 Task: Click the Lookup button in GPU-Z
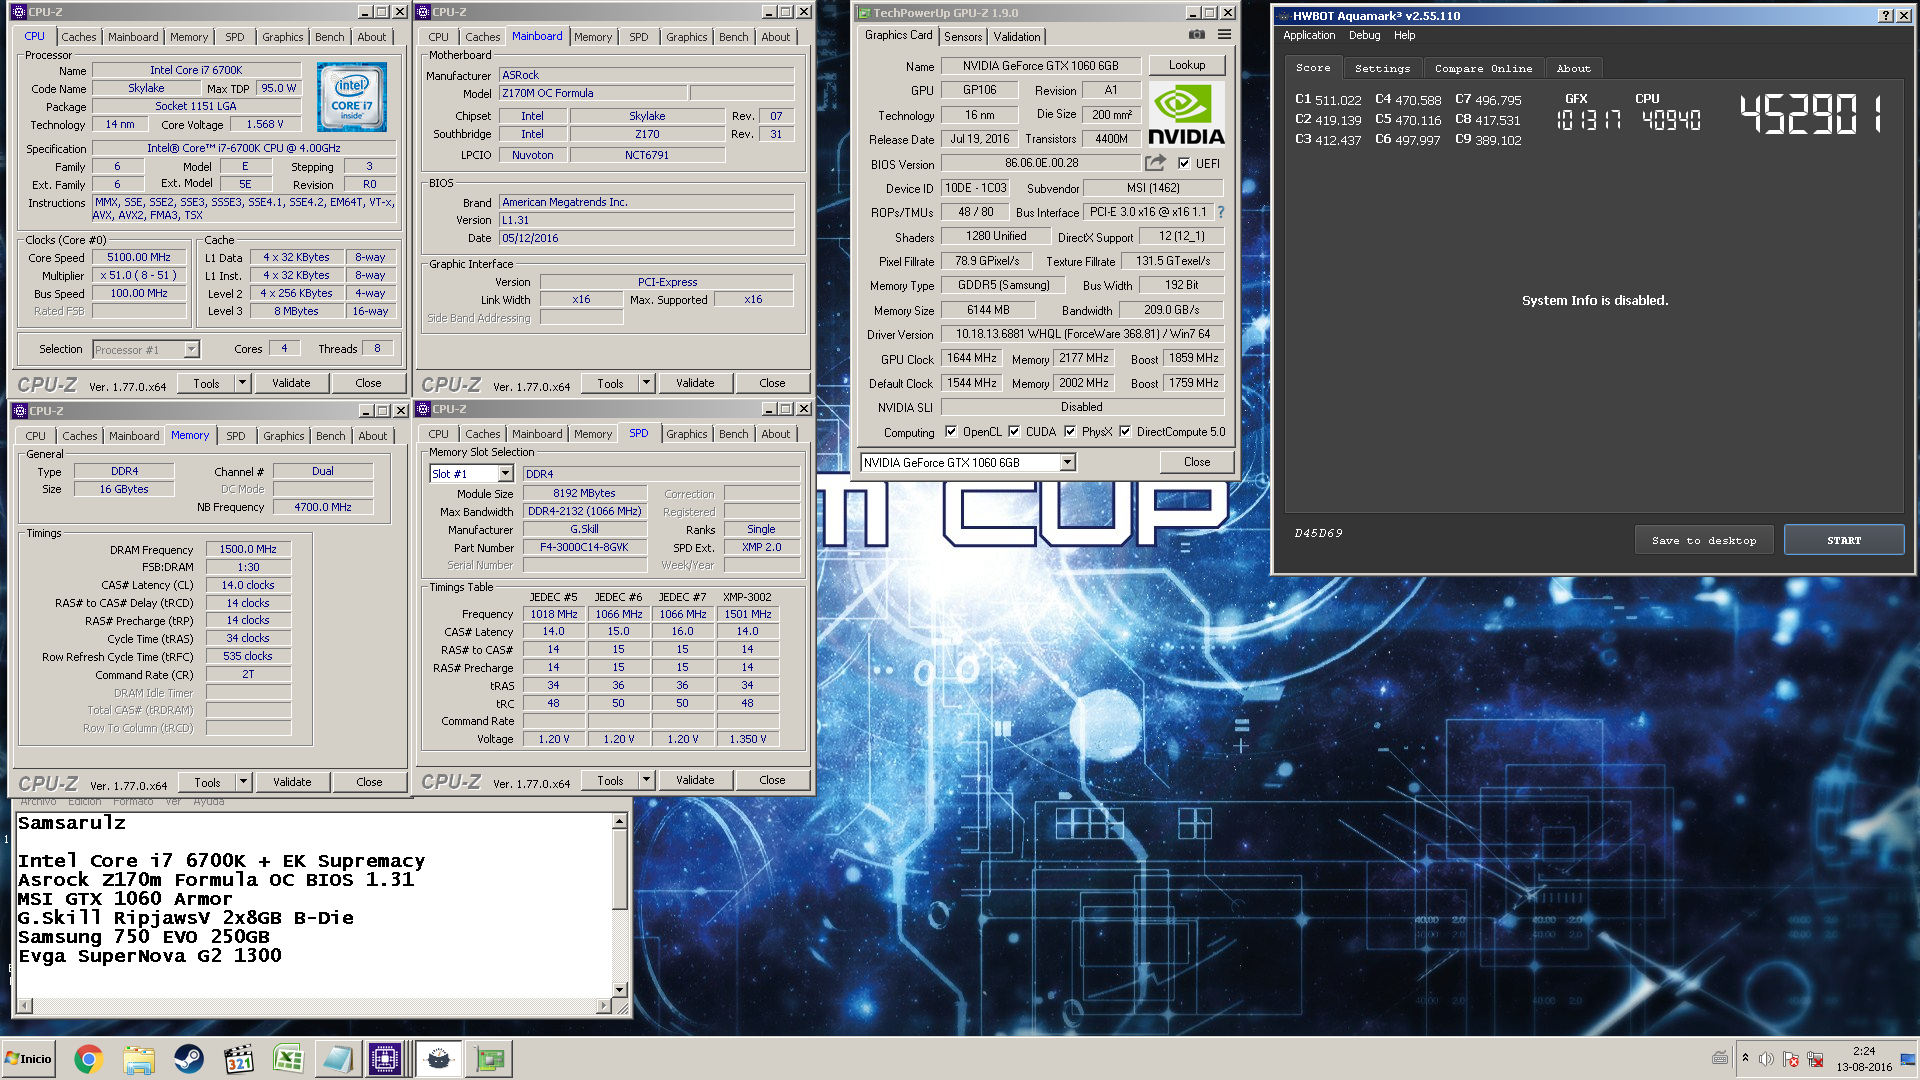tap(1187, 65)
